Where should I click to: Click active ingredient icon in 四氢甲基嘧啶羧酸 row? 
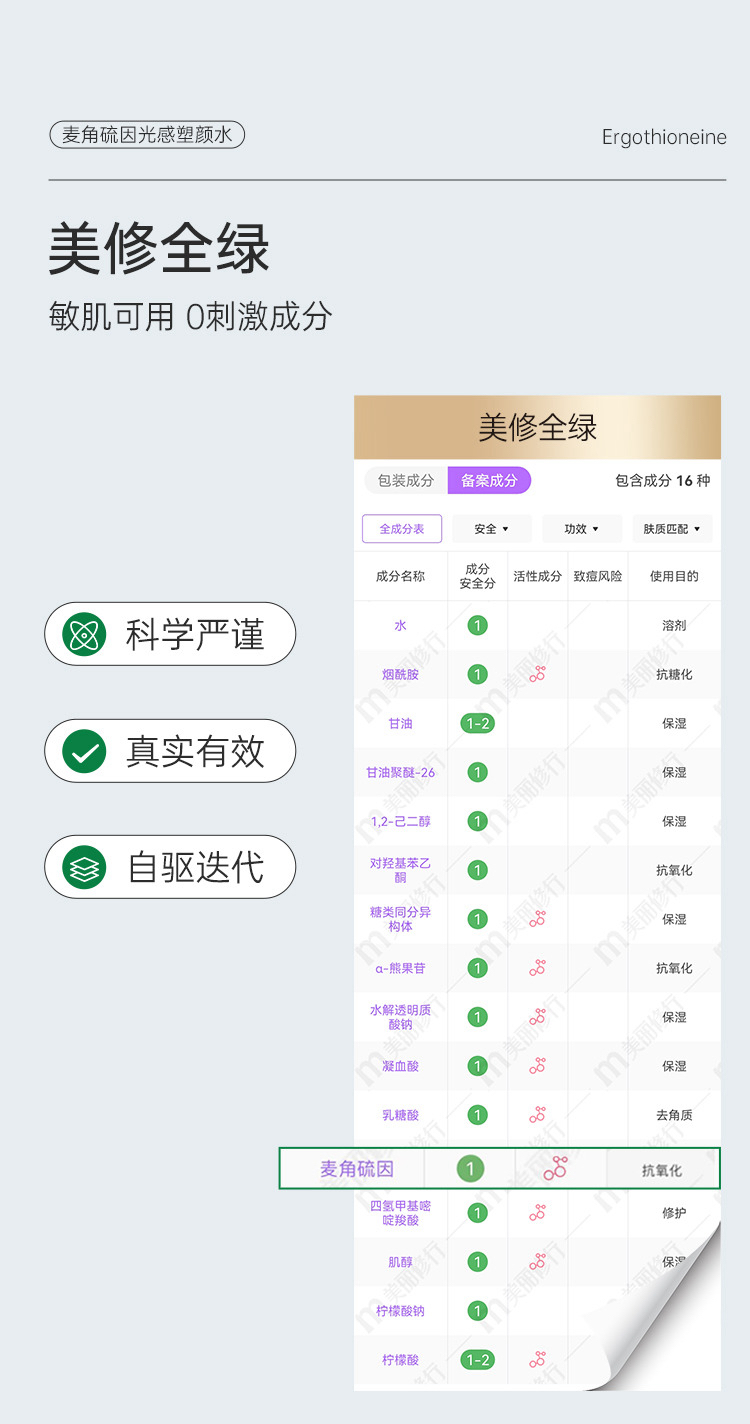[537, 1213]
